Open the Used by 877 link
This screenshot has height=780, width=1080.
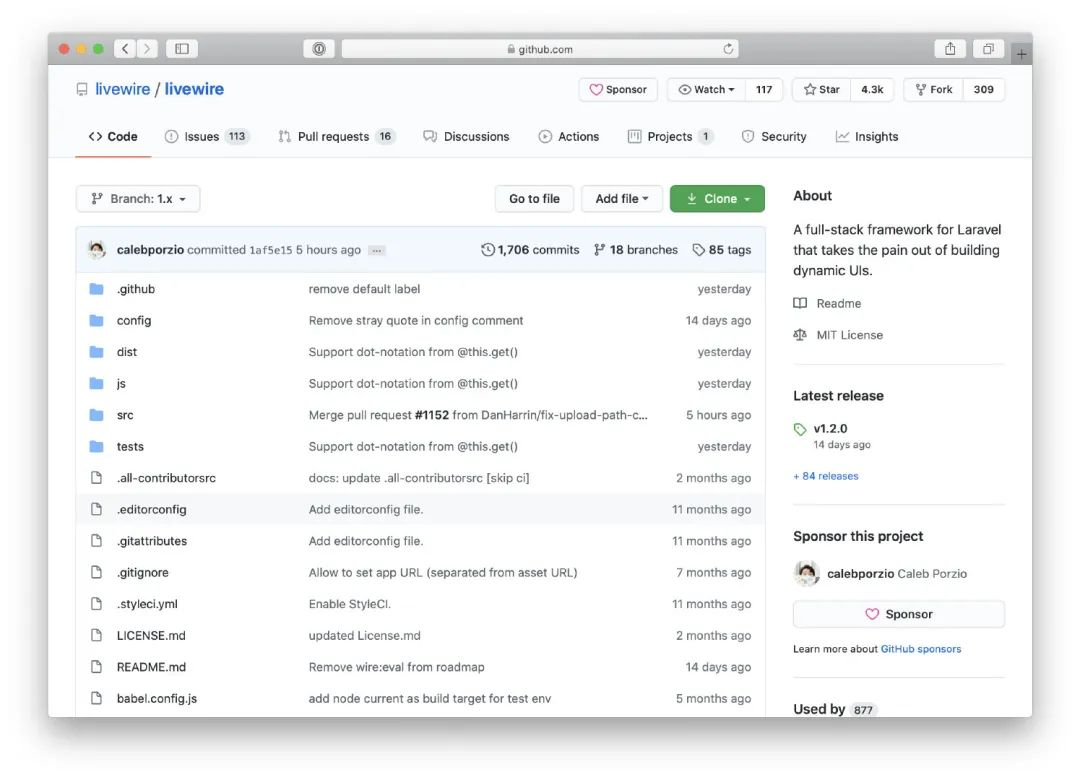834,709
